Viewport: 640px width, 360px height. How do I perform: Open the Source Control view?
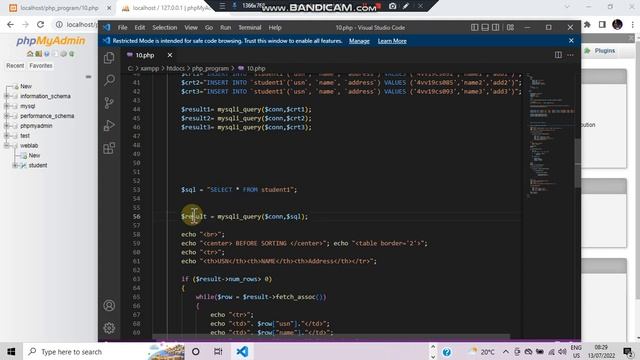[109, 102]
